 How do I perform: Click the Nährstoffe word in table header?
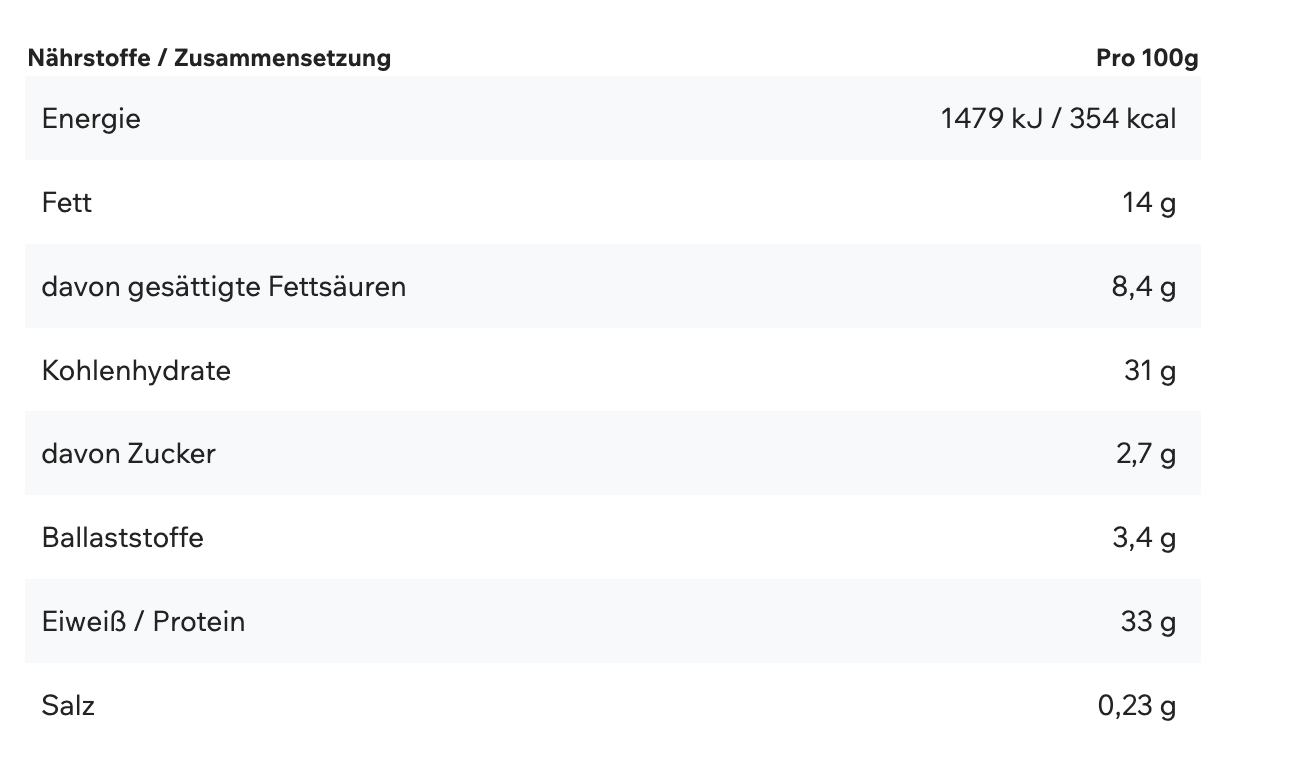point(89,58)
